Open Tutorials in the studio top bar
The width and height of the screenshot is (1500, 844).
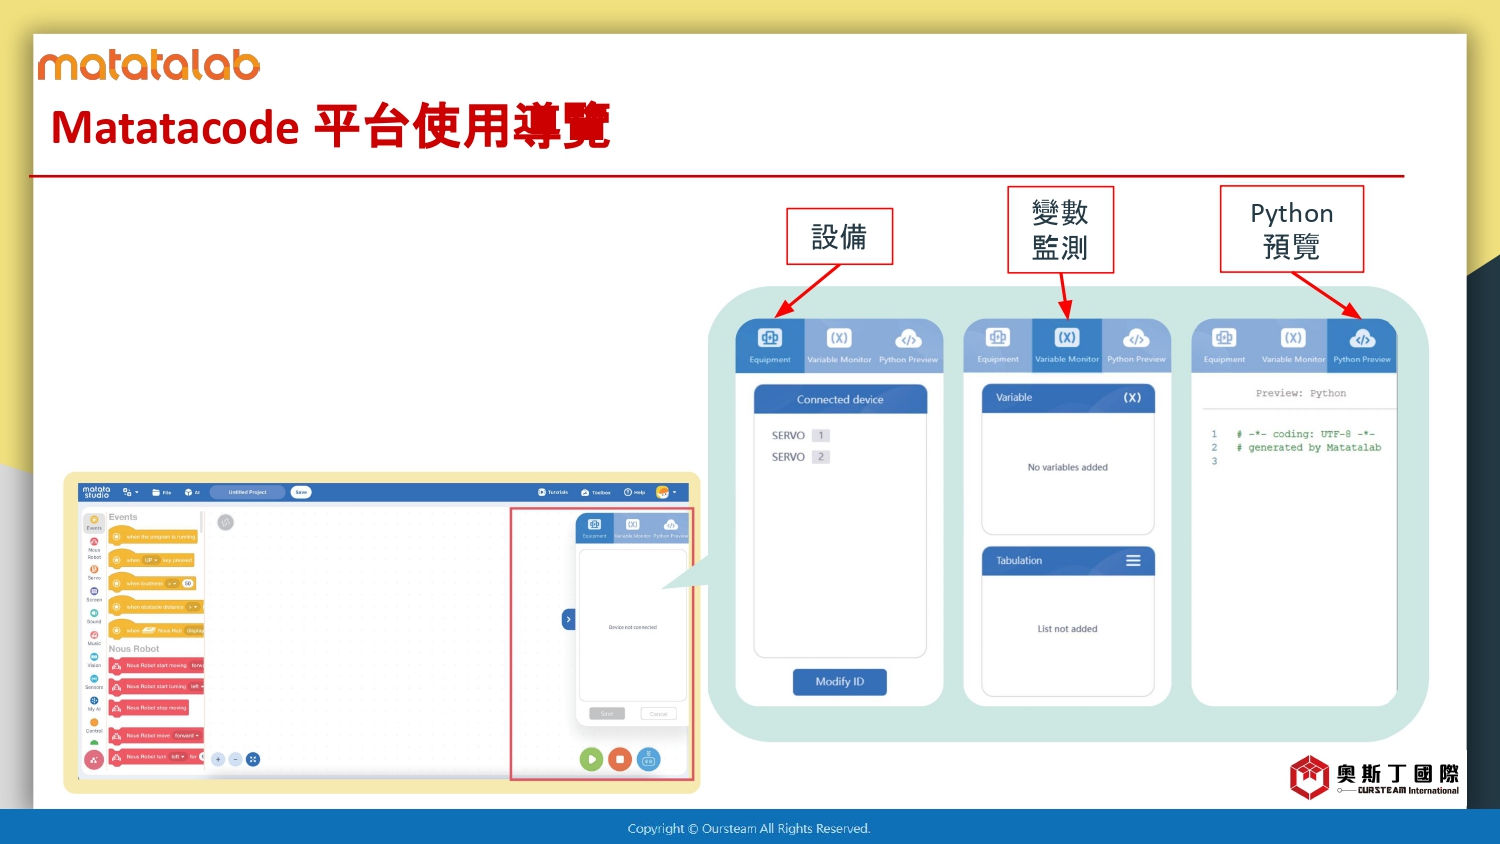pos(553,492)
